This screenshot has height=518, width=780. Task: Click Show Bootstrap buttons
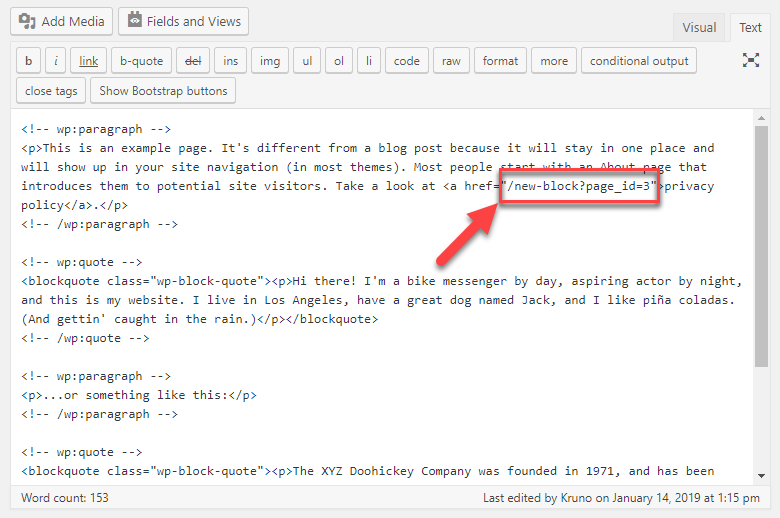(x=163, y=91)
